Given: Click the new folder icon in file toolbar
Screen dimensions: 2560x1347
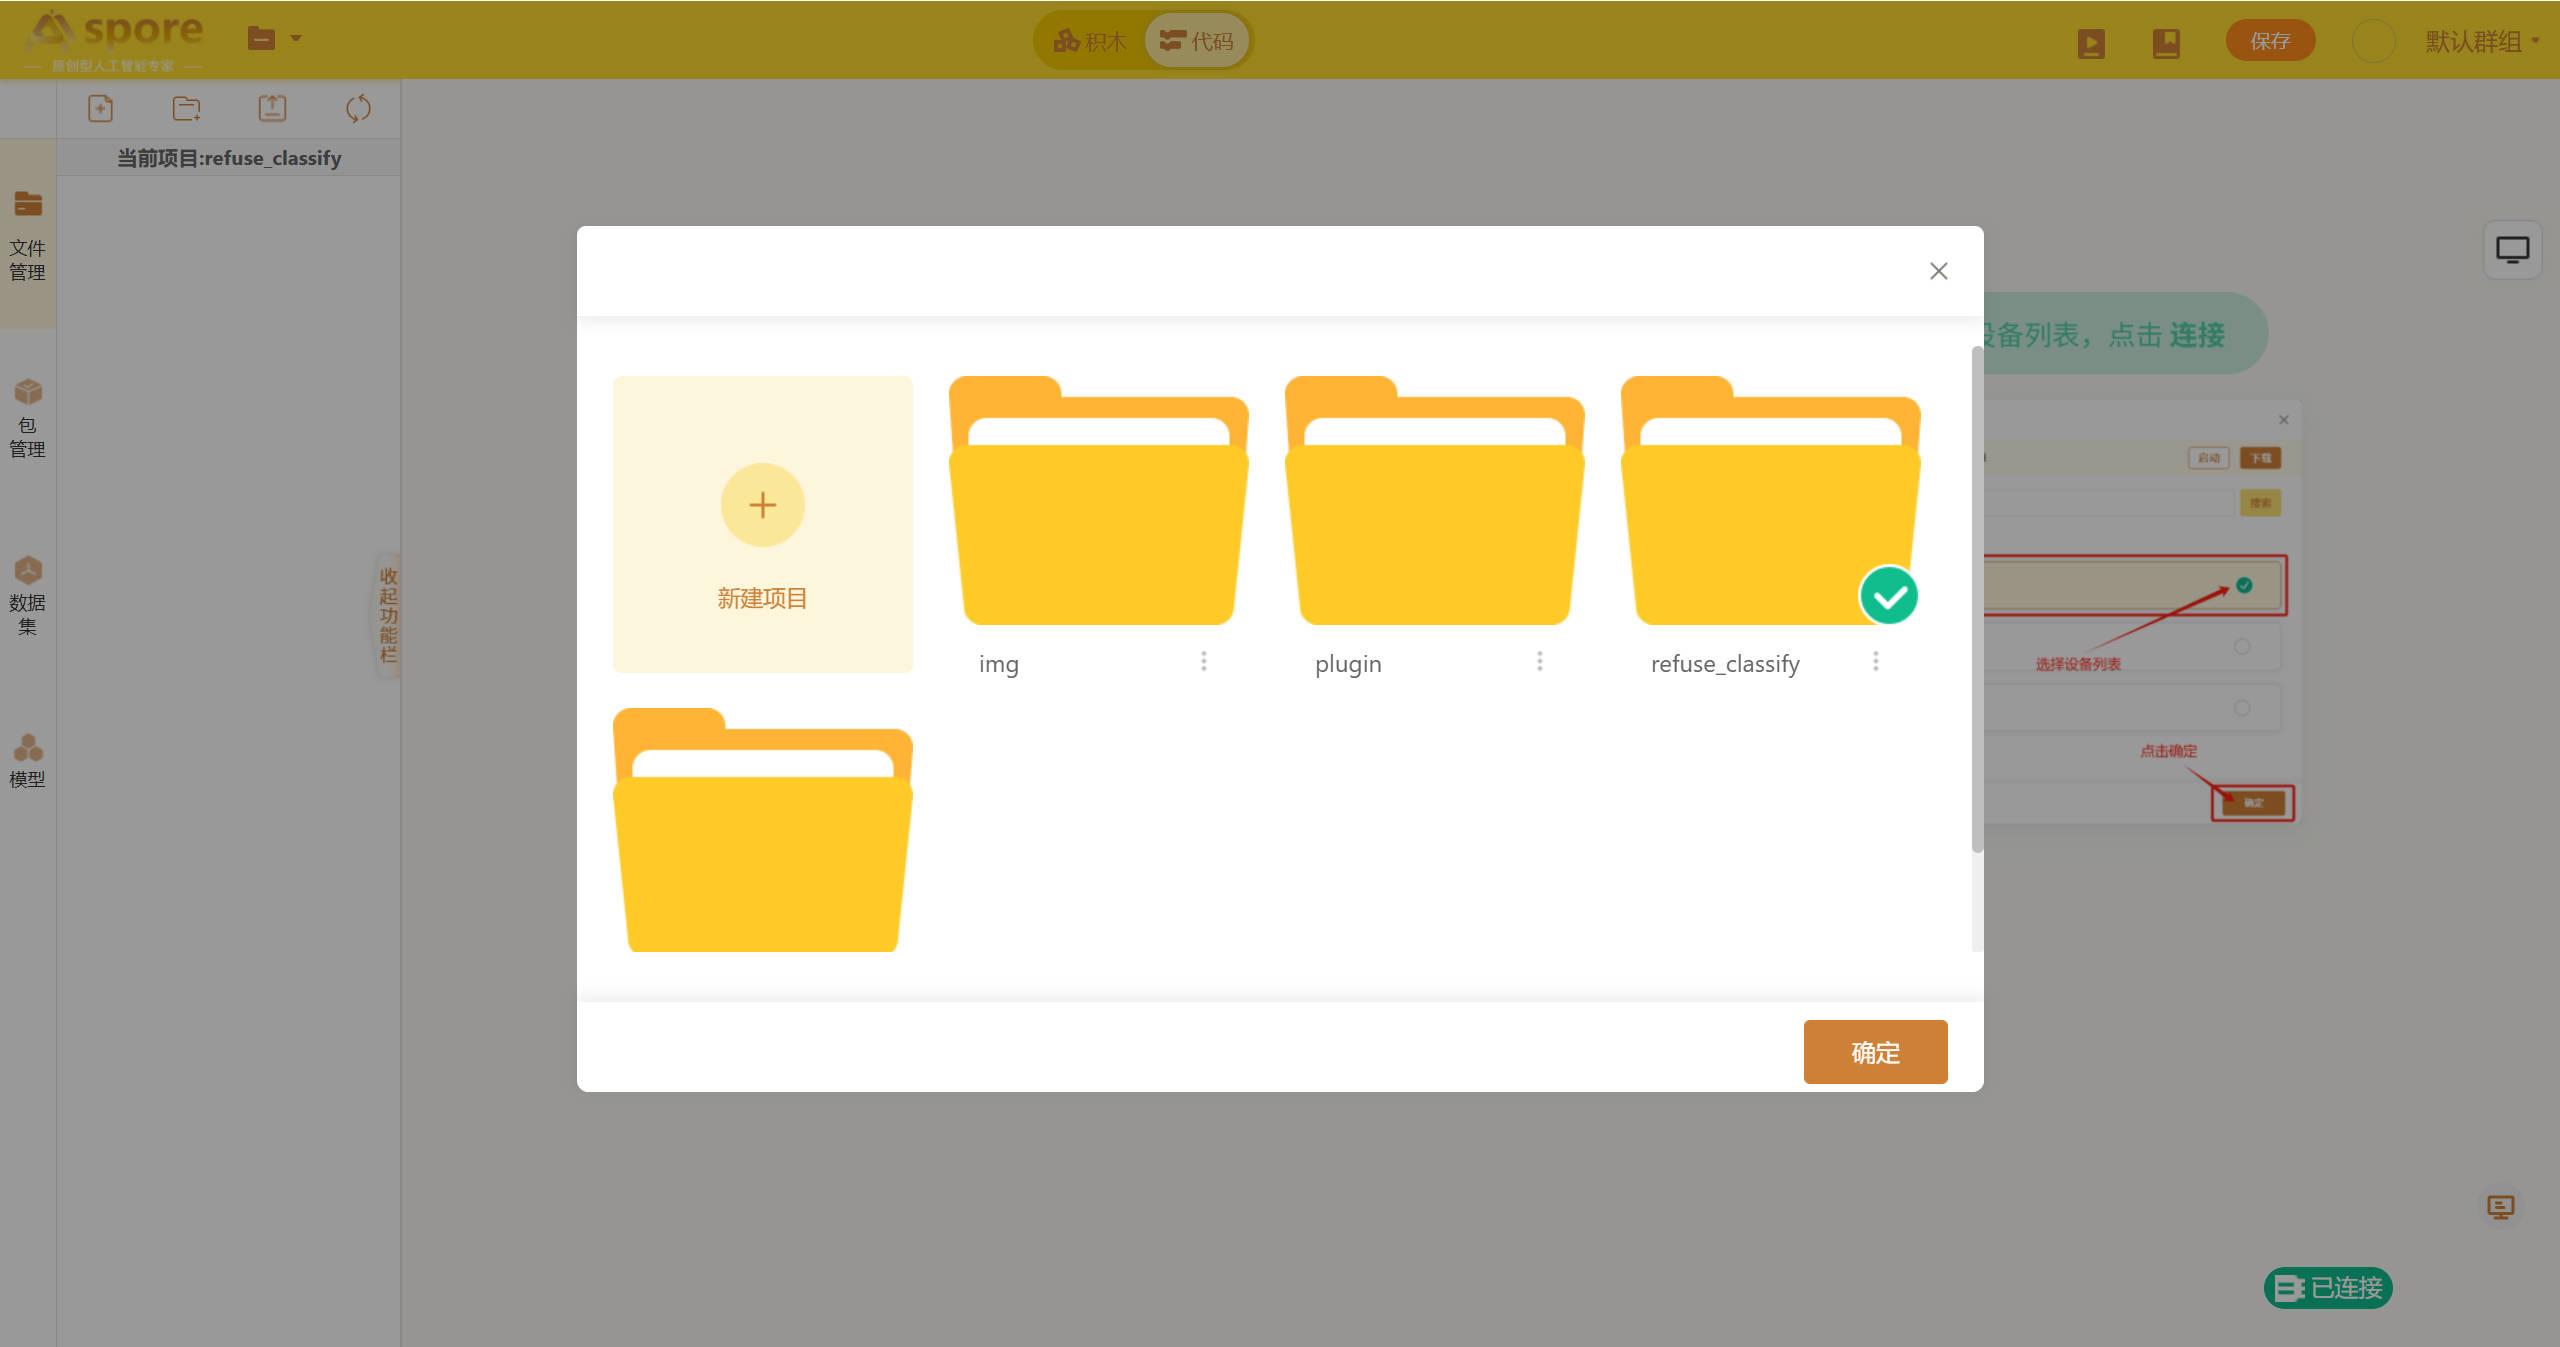Looking at the screenshot, I should pos(186,108).
